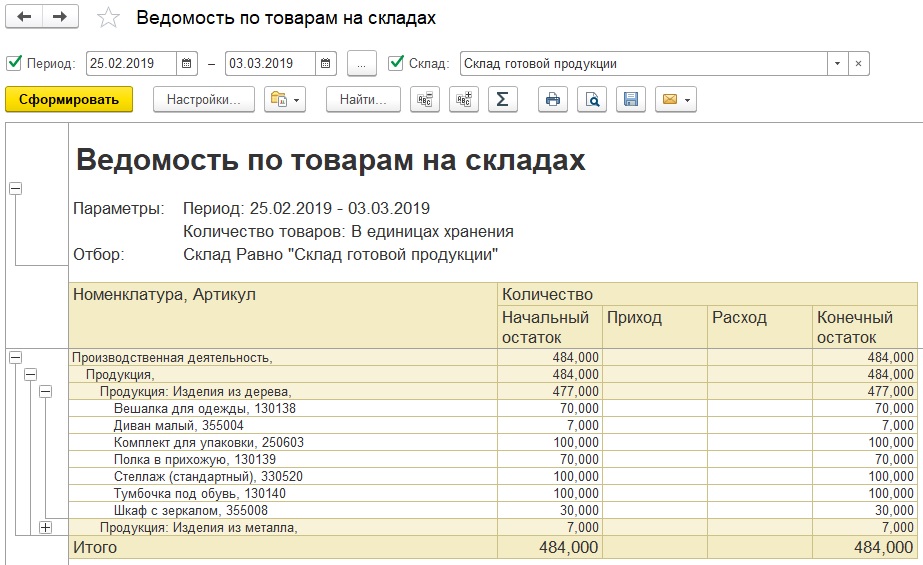Open calendar for start date 25.02.2019

coord(187,64)
